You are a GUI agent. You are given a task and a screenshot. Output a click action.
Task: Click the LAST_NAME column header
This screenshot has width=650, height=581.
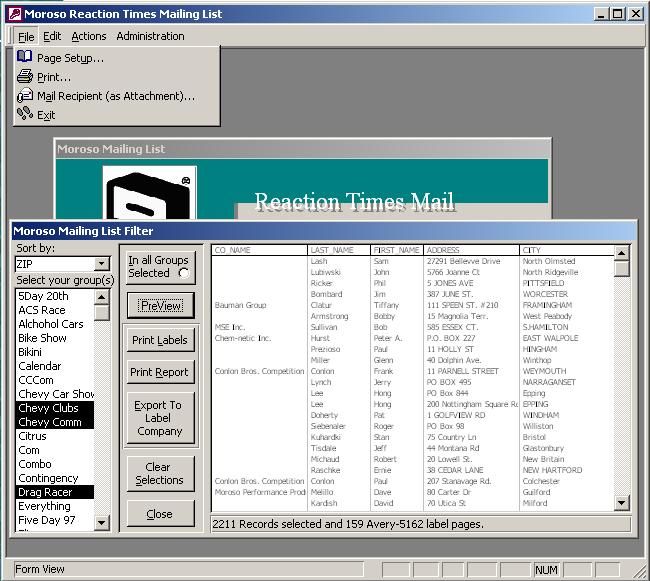[x=339, y=250]
